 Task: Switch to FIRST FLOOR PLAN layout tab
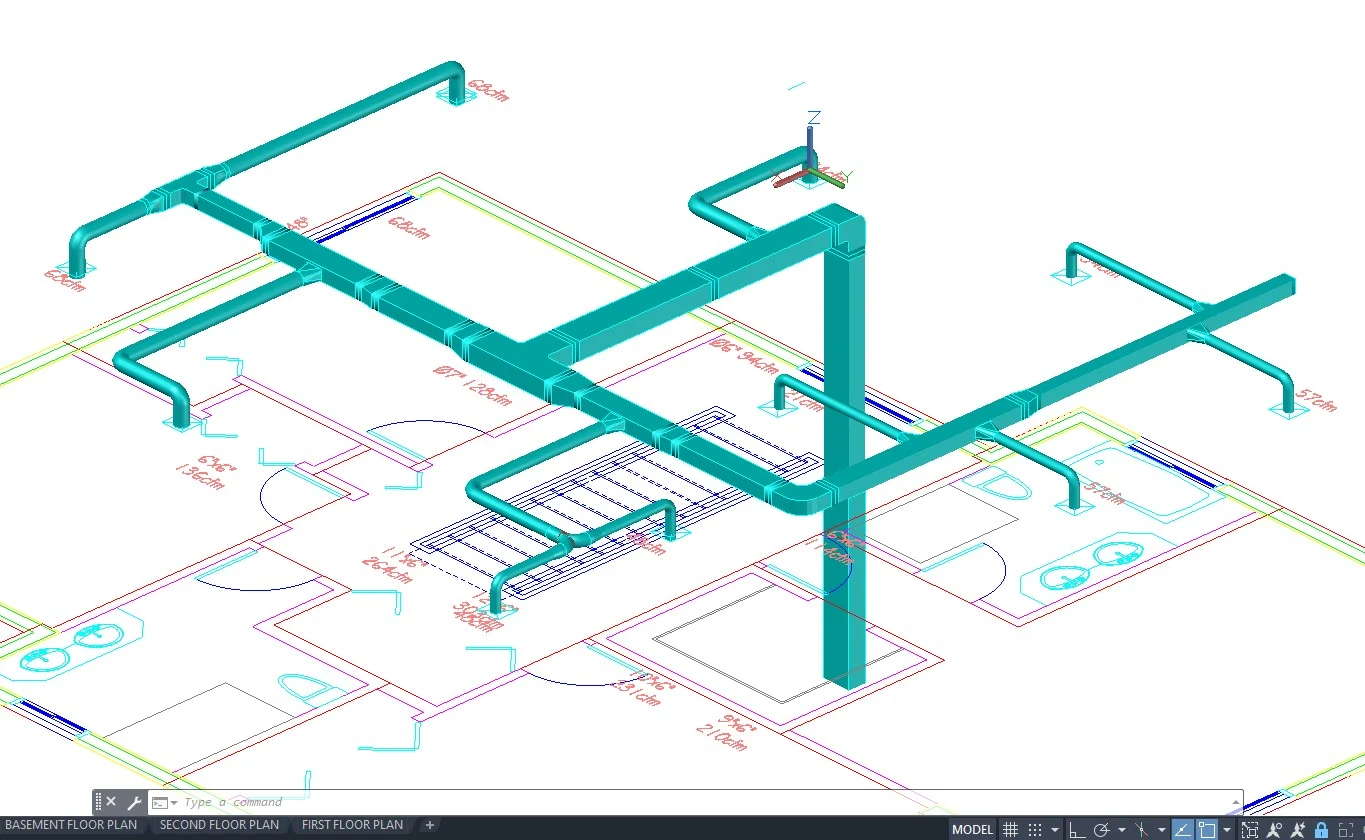[x=352, y=826]
